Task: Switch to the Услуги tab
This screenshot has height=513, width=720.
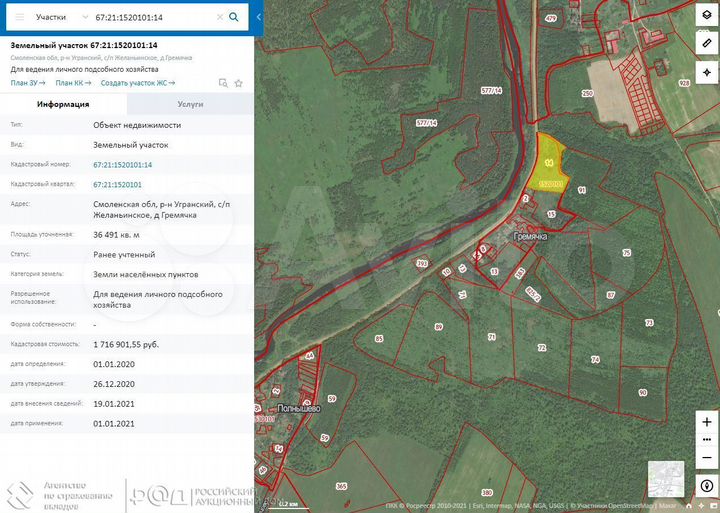Action: 190,104
